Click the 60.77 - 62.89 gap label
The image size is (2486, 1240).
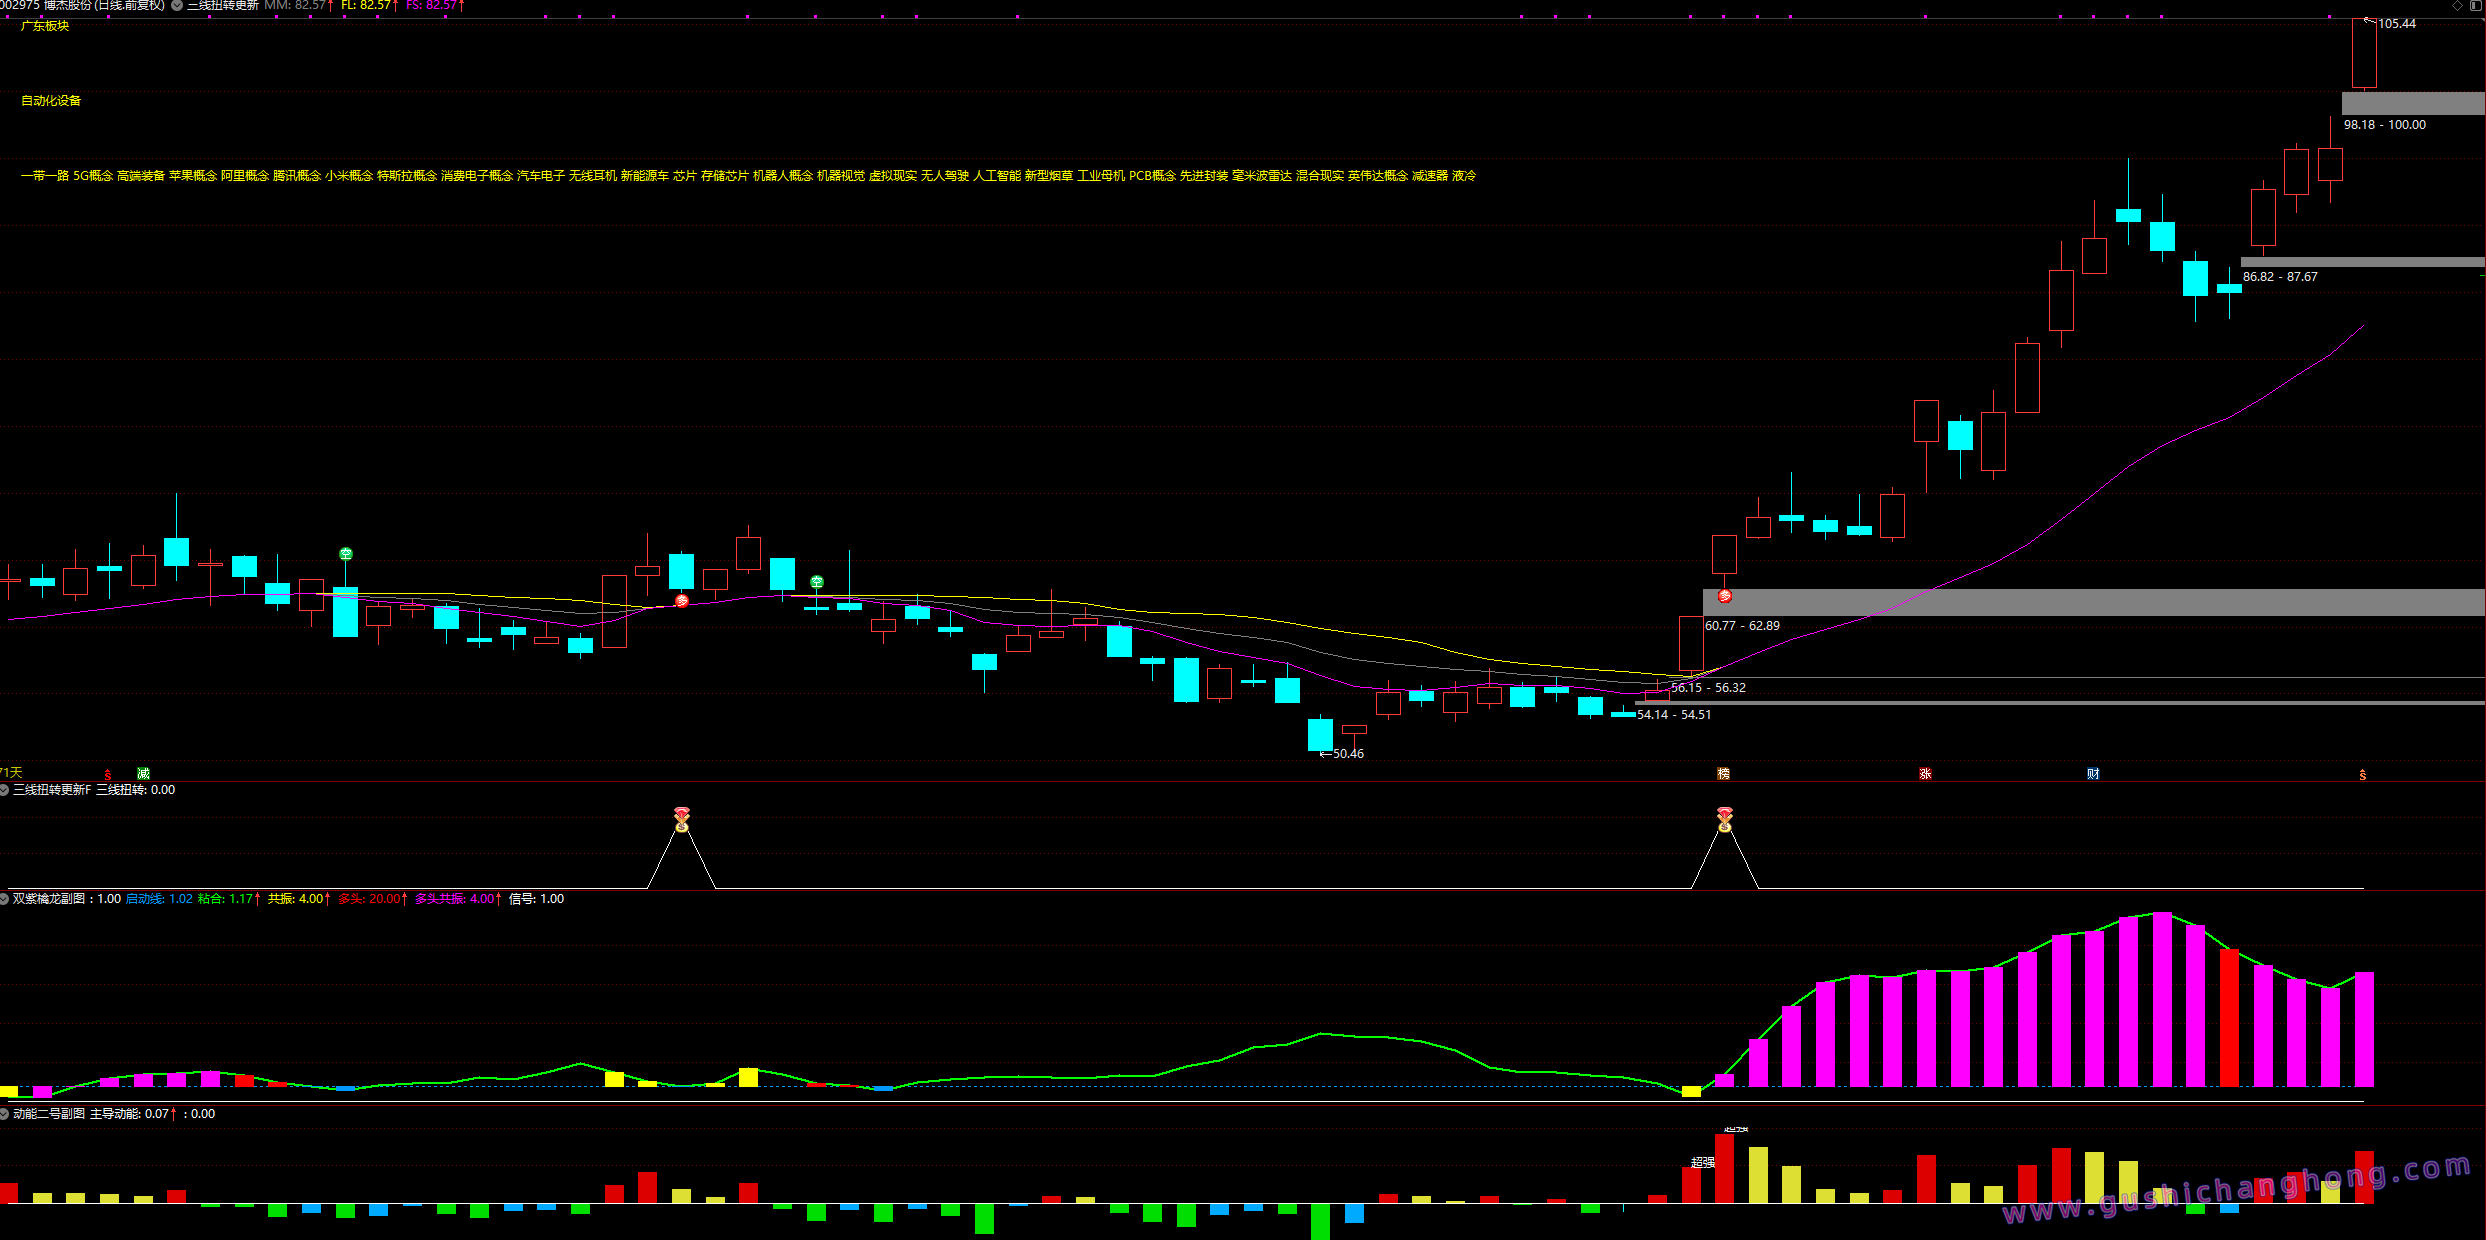[x=1742, y=626]
